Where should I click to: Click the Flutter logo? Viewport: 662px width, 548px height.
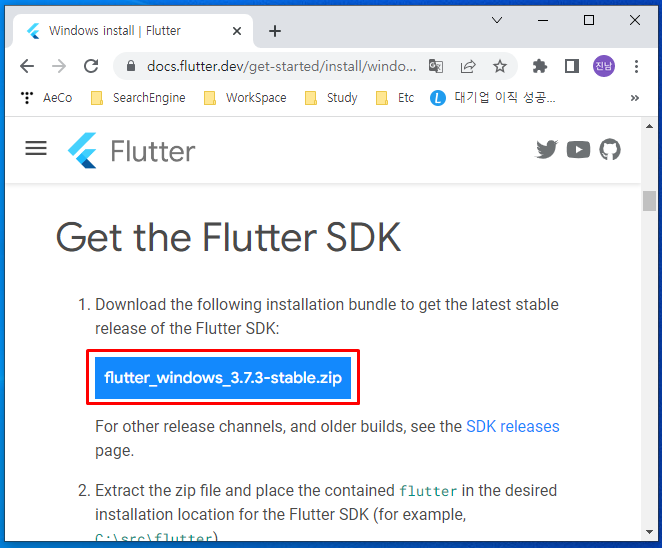[131, 151]
